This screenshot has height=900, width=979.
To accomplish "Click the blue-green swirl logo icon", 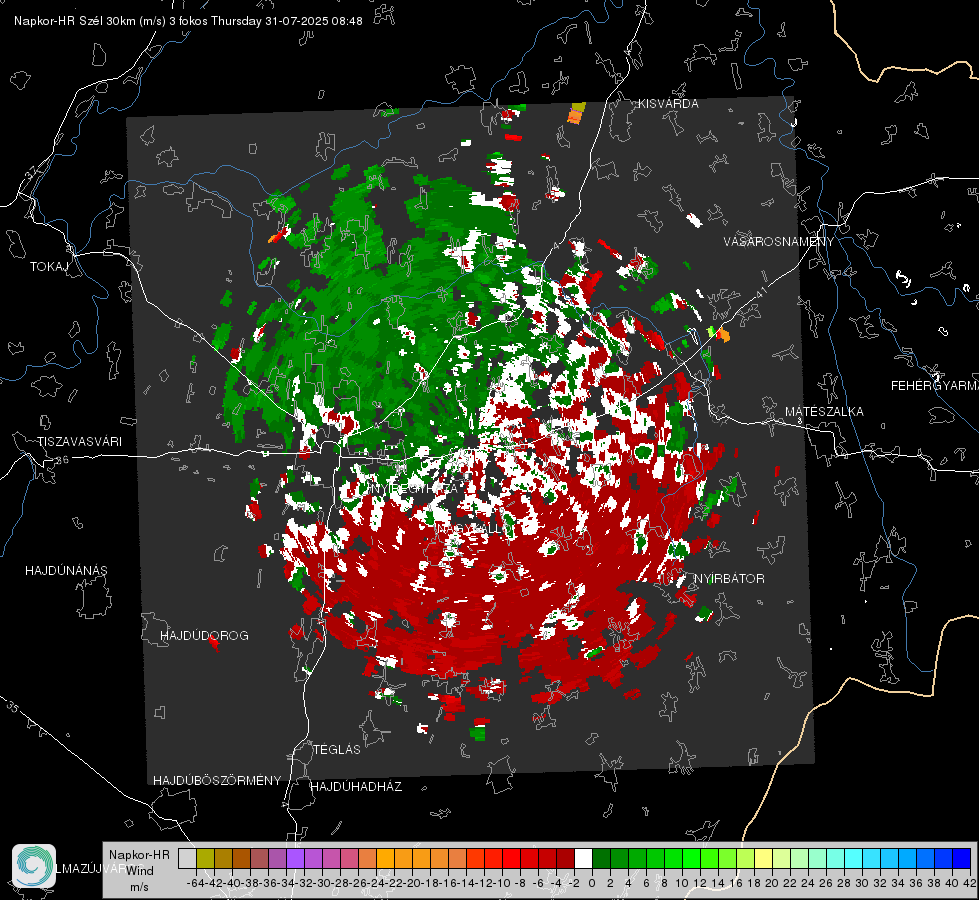I will [x=34, y=866].
